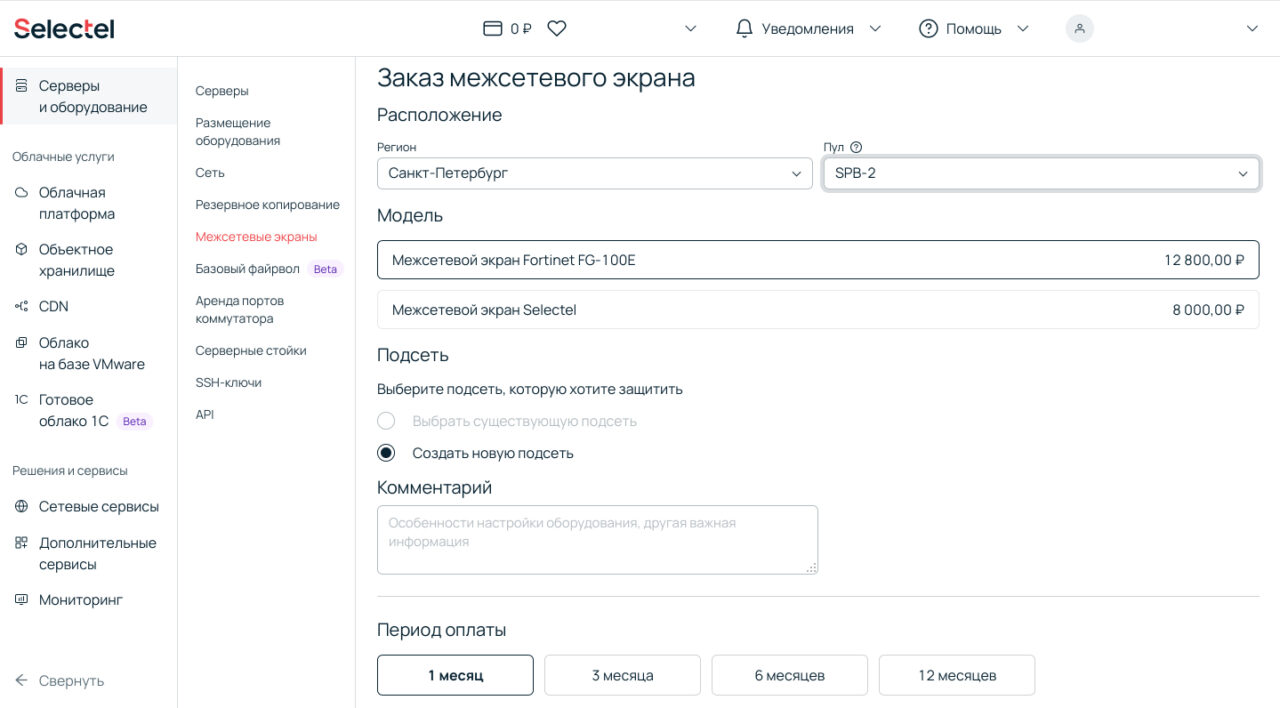Screen dimensions: 1280x708
Task: Open Серверы submenu item
Action: (x=222, y=91)
